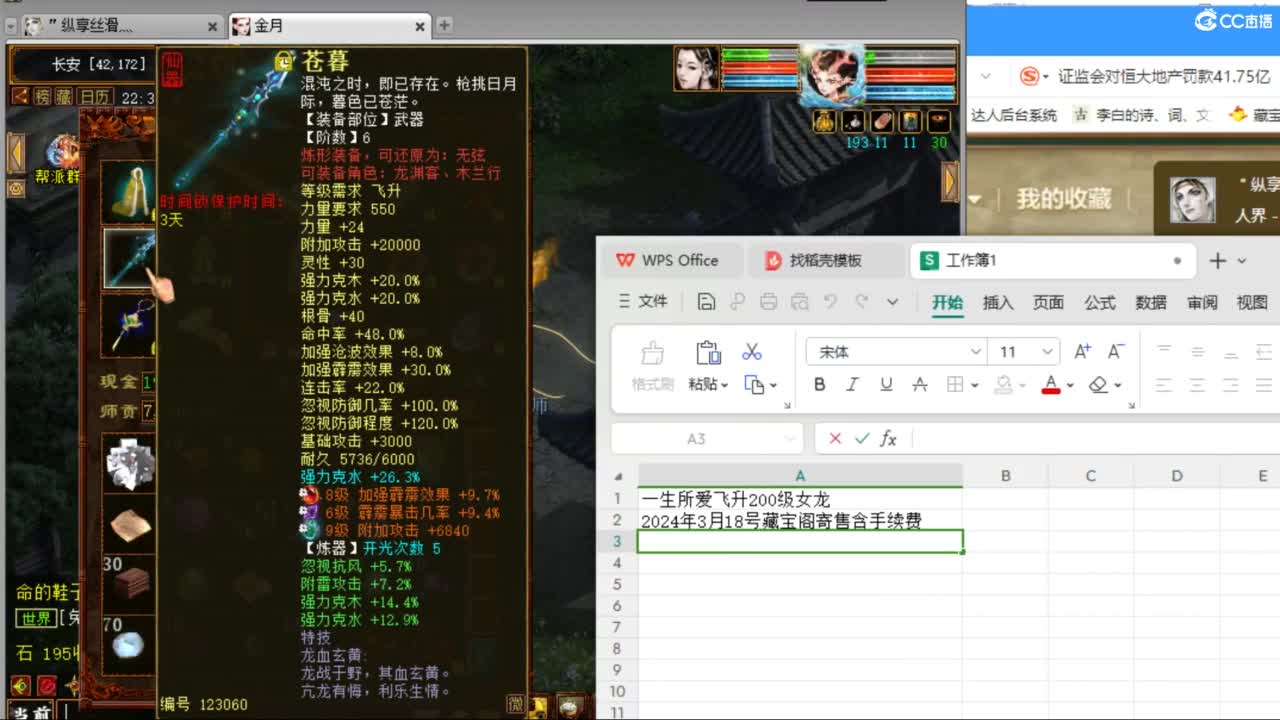This screenshot has width=1280, height=720.
Task: Open the name box dropdown for A3
Action: 791,439
